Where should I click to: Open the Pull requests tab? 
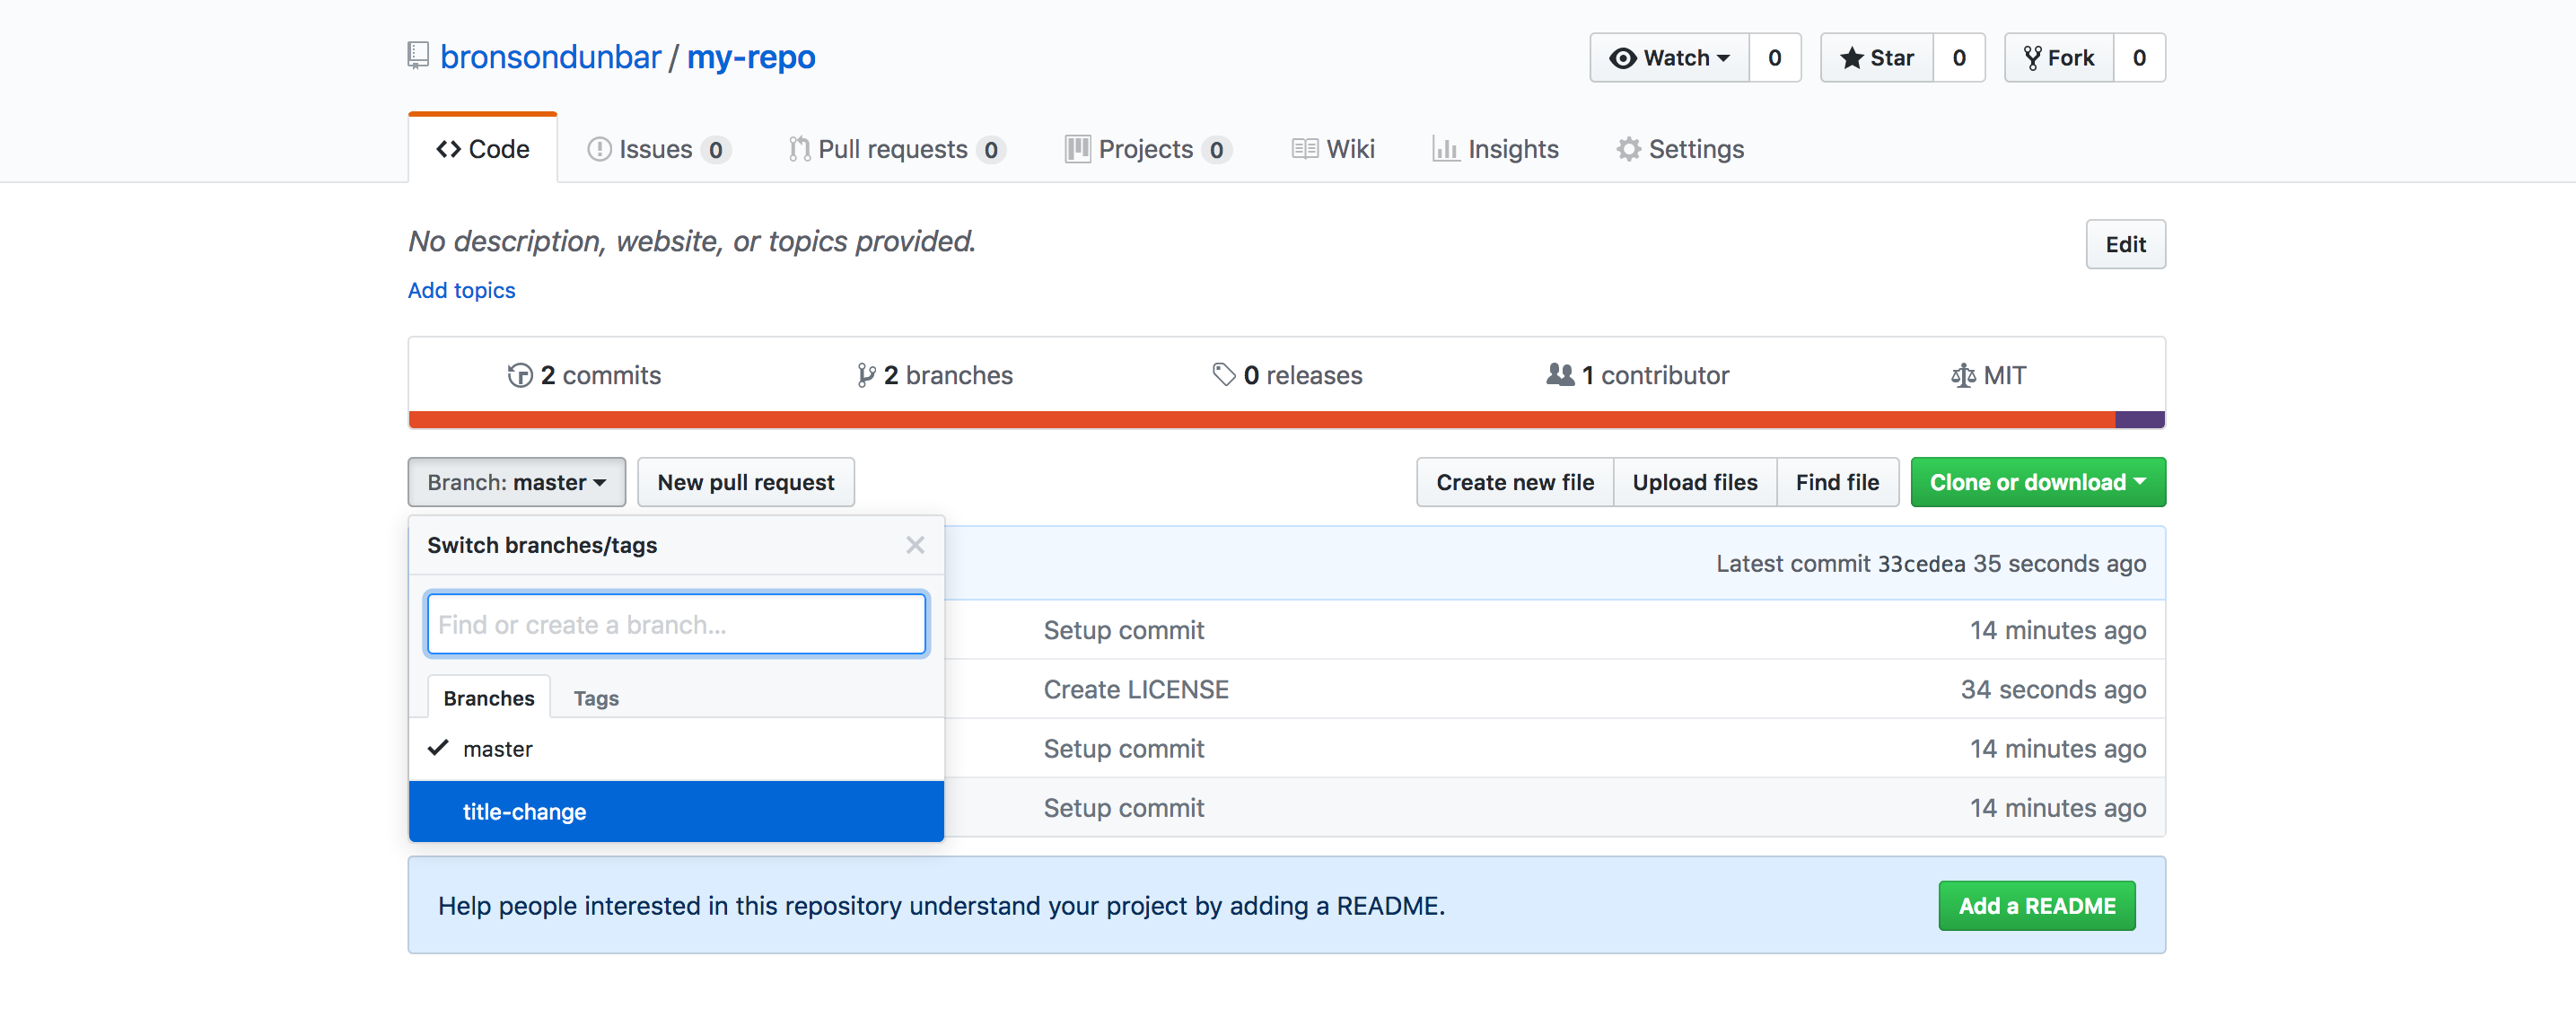pos(894,150)
